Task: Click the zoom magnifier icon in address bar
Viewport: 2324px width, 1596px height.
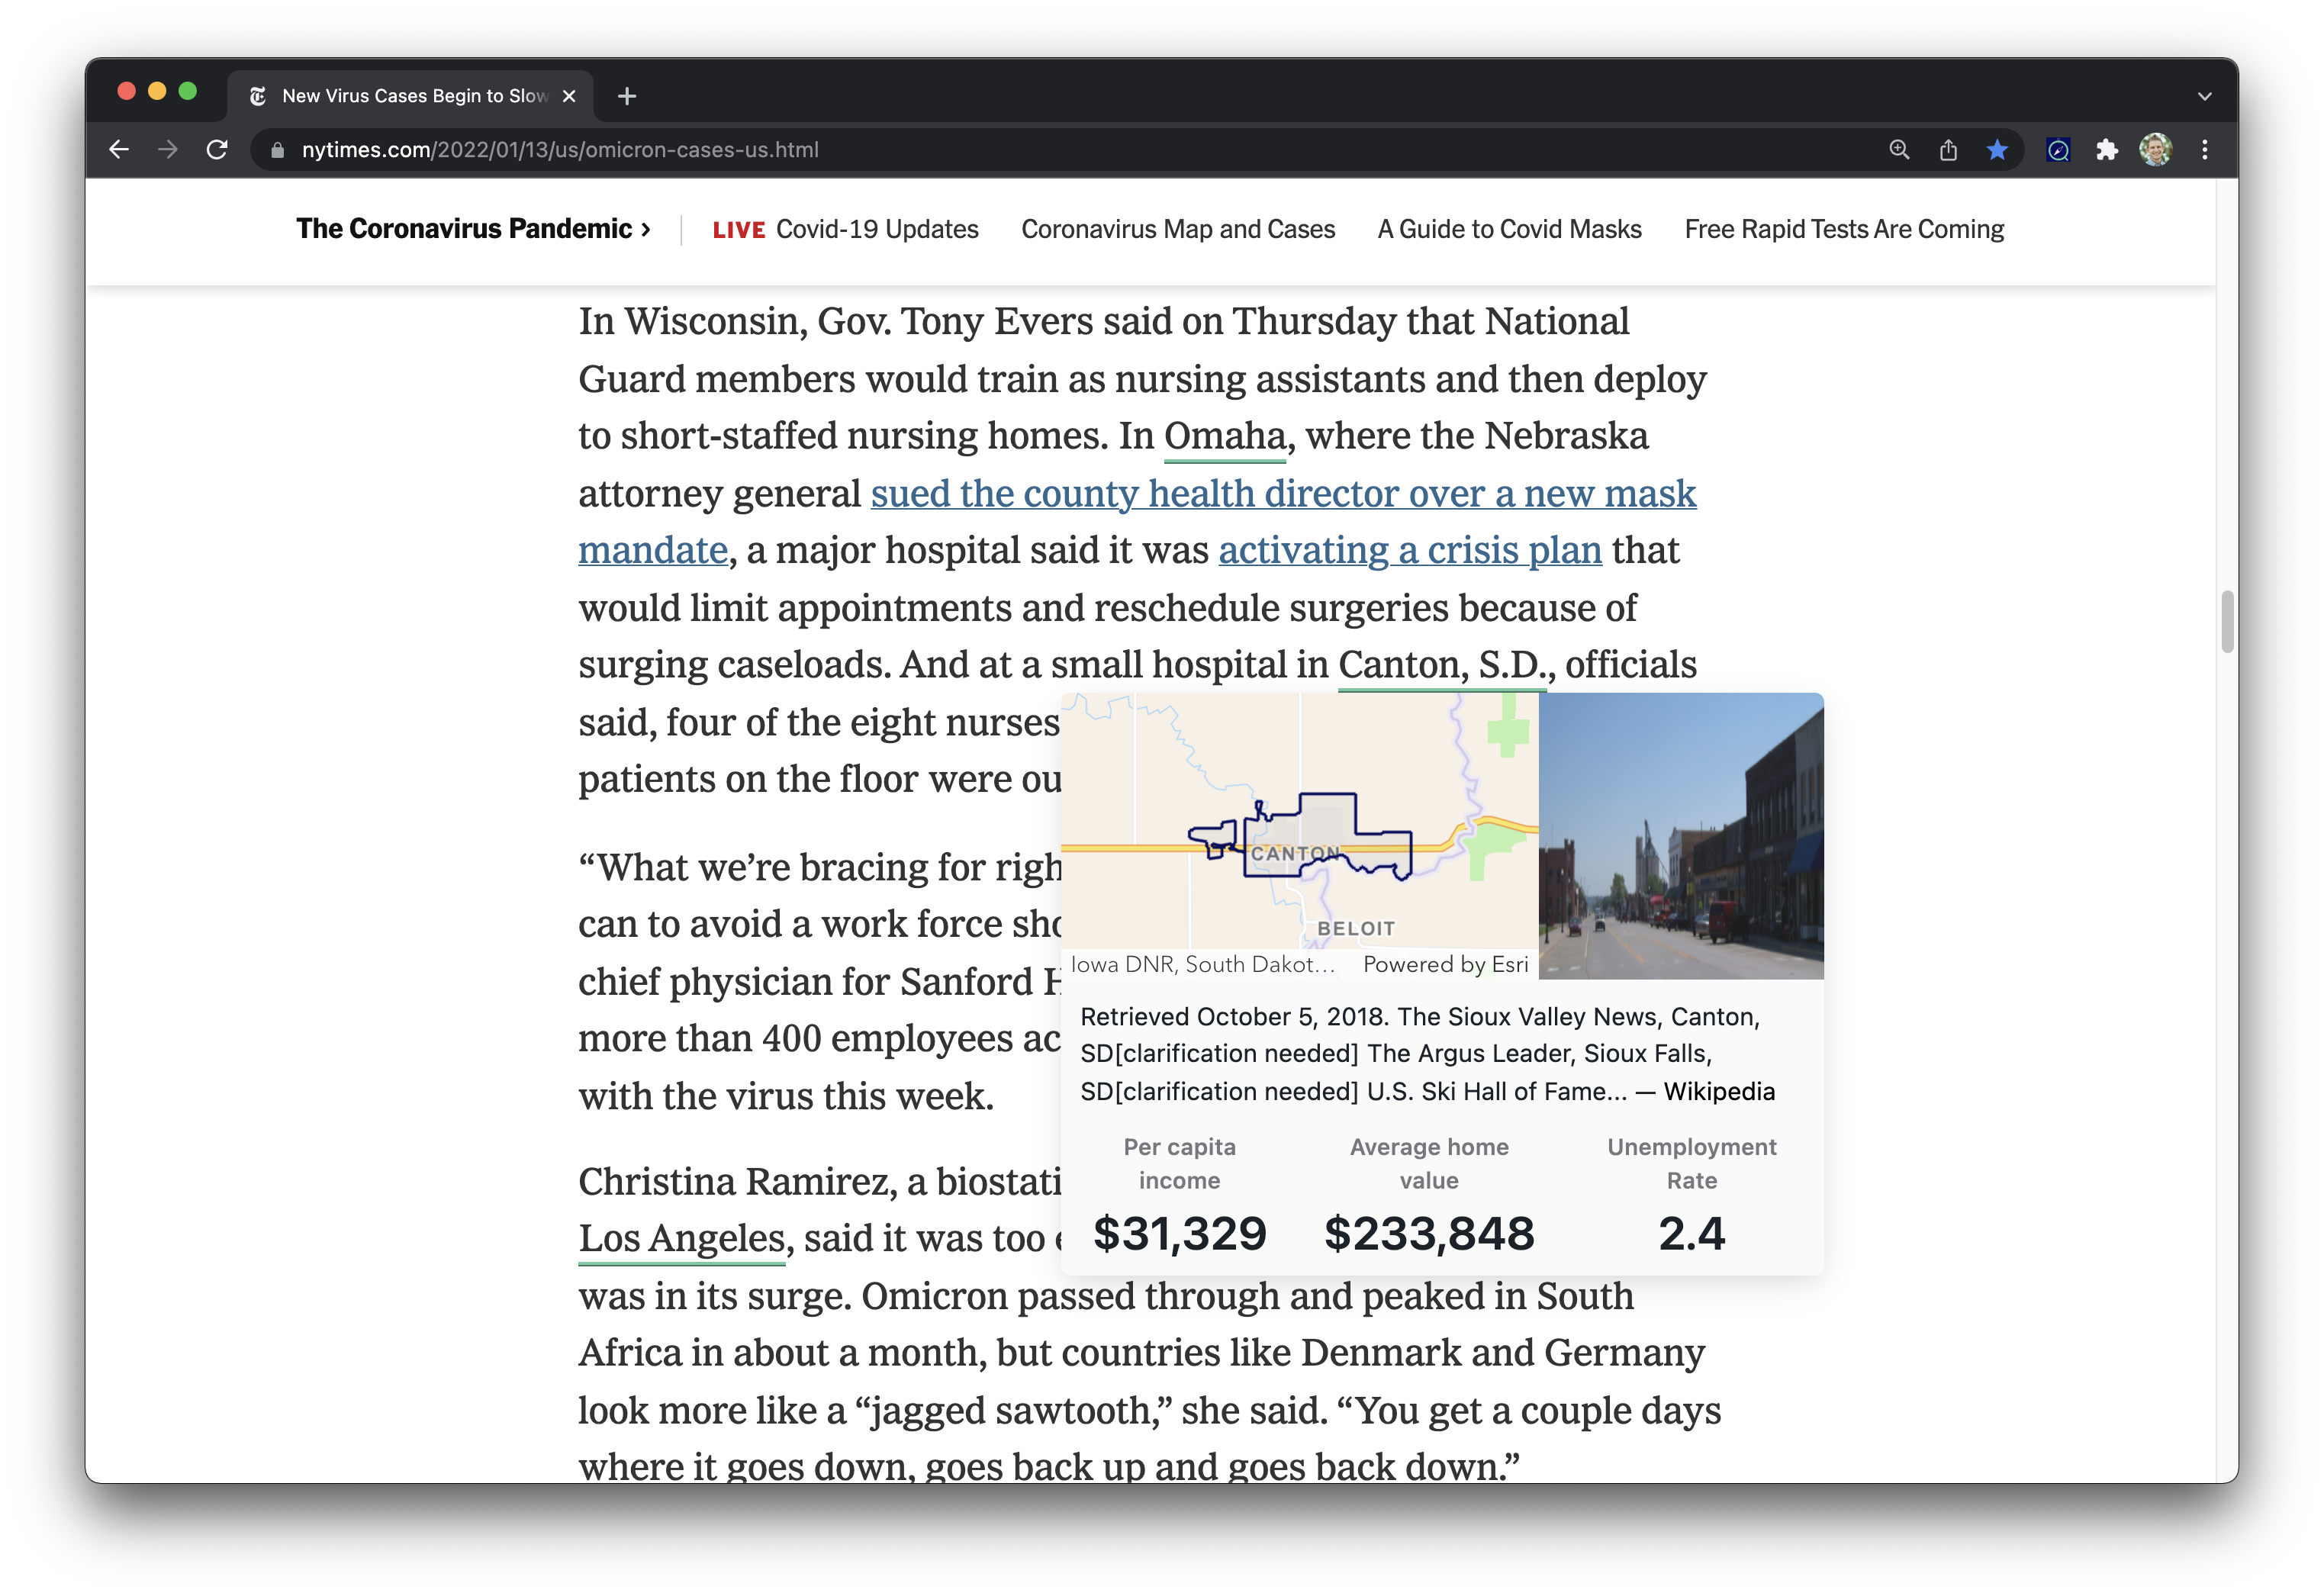Action: (1899, 150)
